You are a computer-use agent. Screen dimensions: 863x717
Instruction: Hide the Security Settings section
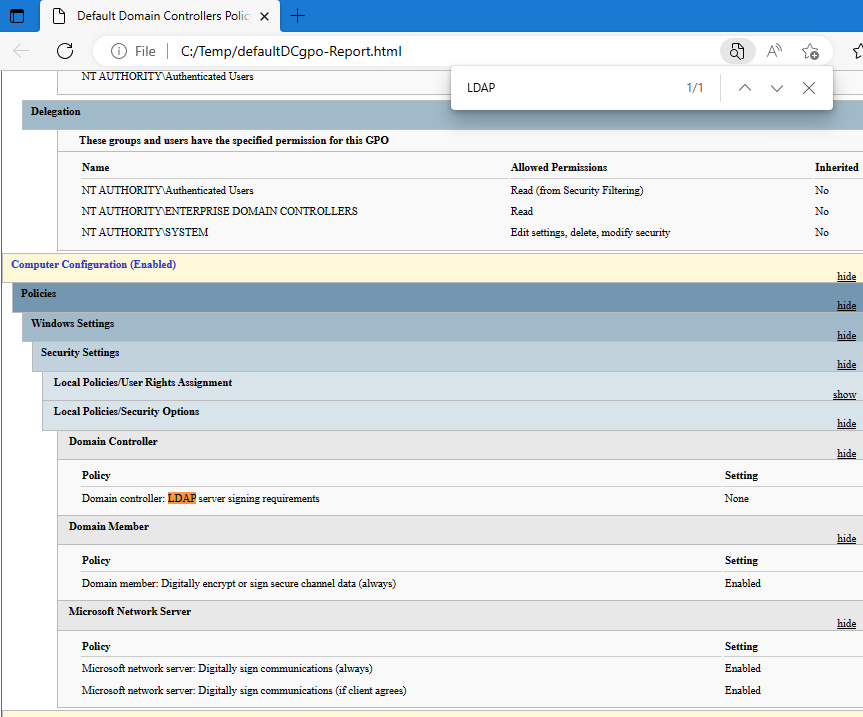(846, 364)
